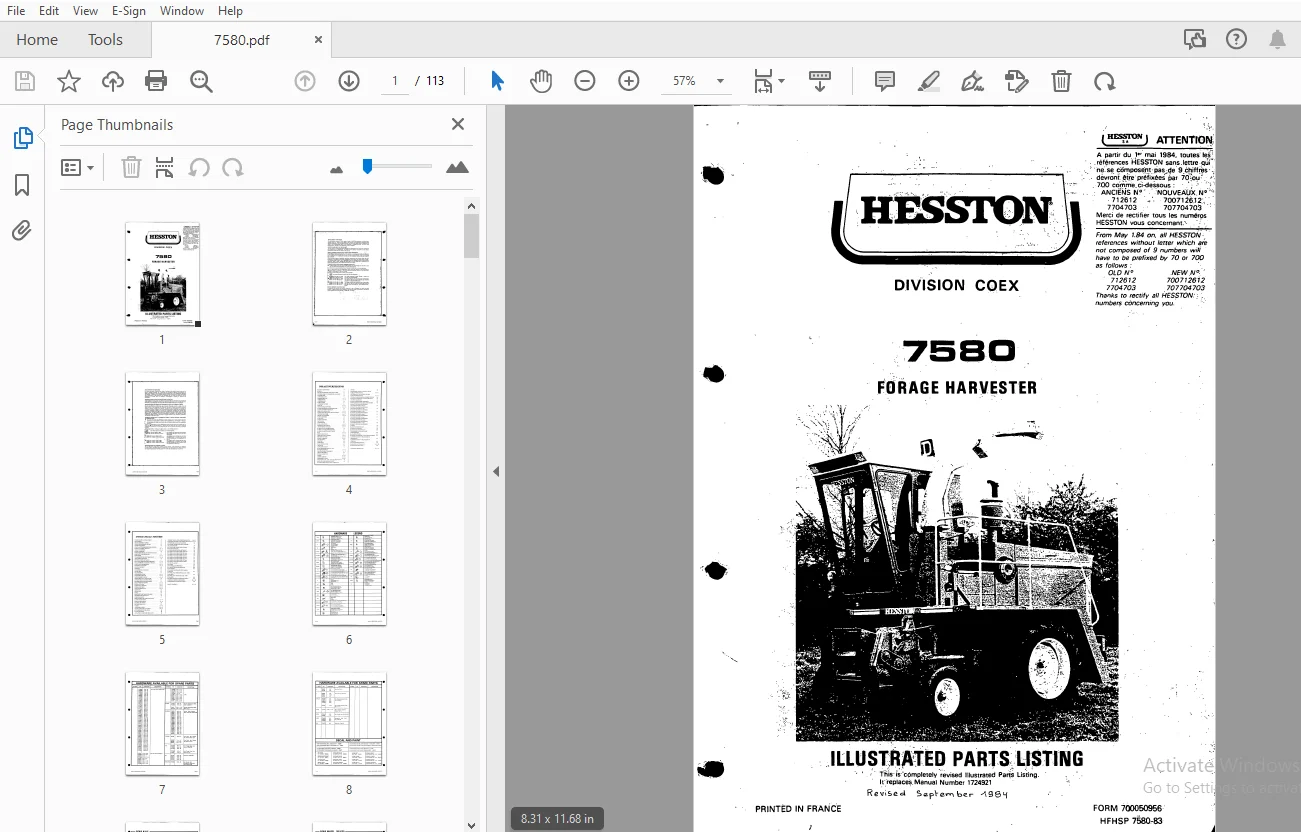Rotate the page with toolbar rotate icon
Screen dimensions: 1301x832
(1105, 81)
